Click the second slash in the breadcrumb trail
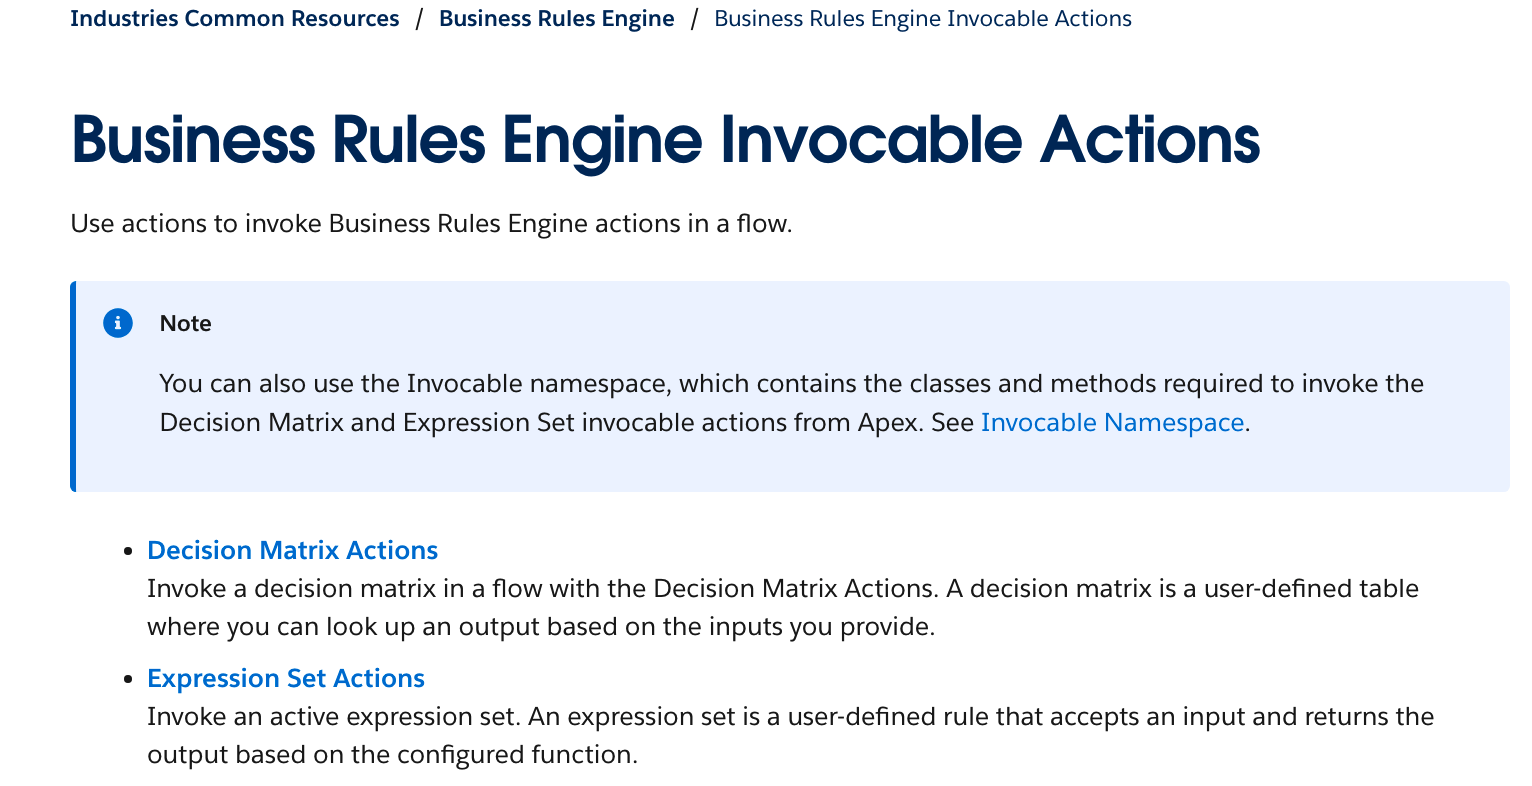1532x786 pixels. tap(693, 18)
